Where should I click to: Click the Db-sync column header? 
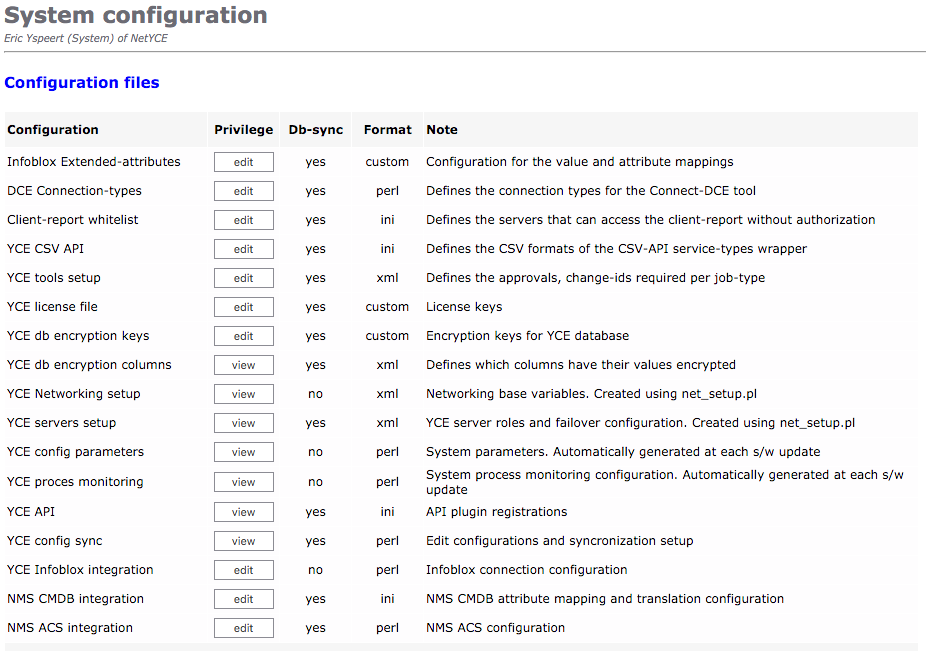[x=315, y=129]
